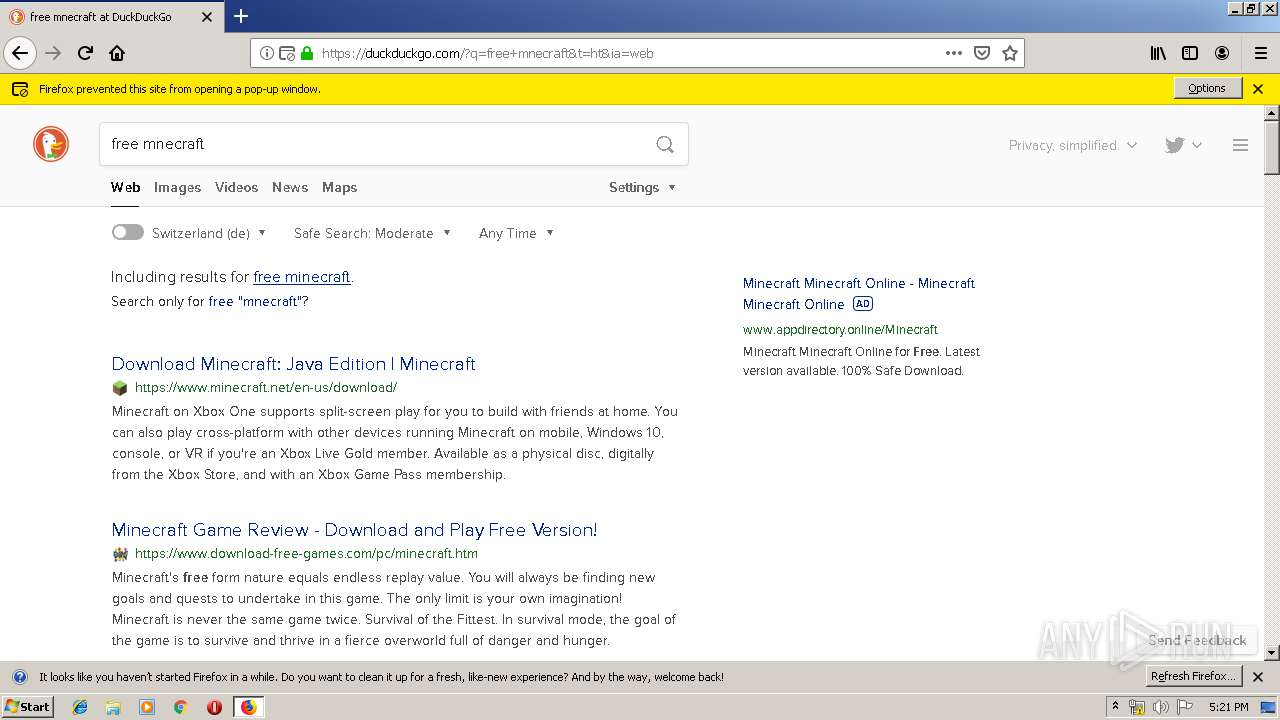1280x720 pixels.
Task: Switch to the Images tab
Action: point(177,187)
